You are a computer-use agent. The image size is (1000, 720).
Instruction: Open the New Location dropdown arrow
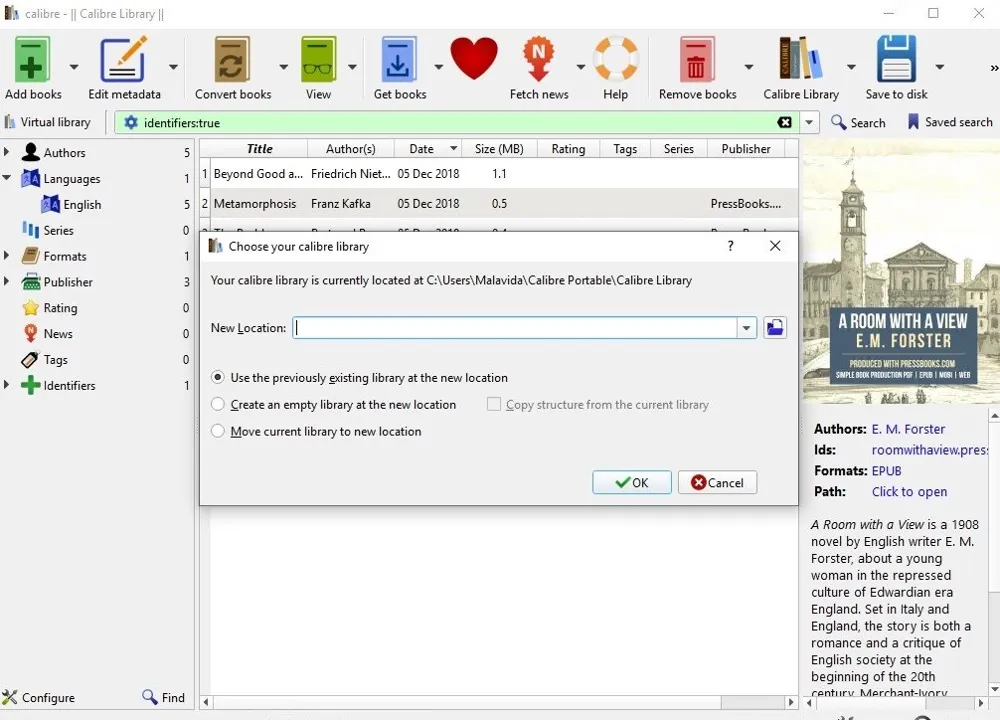746,328
